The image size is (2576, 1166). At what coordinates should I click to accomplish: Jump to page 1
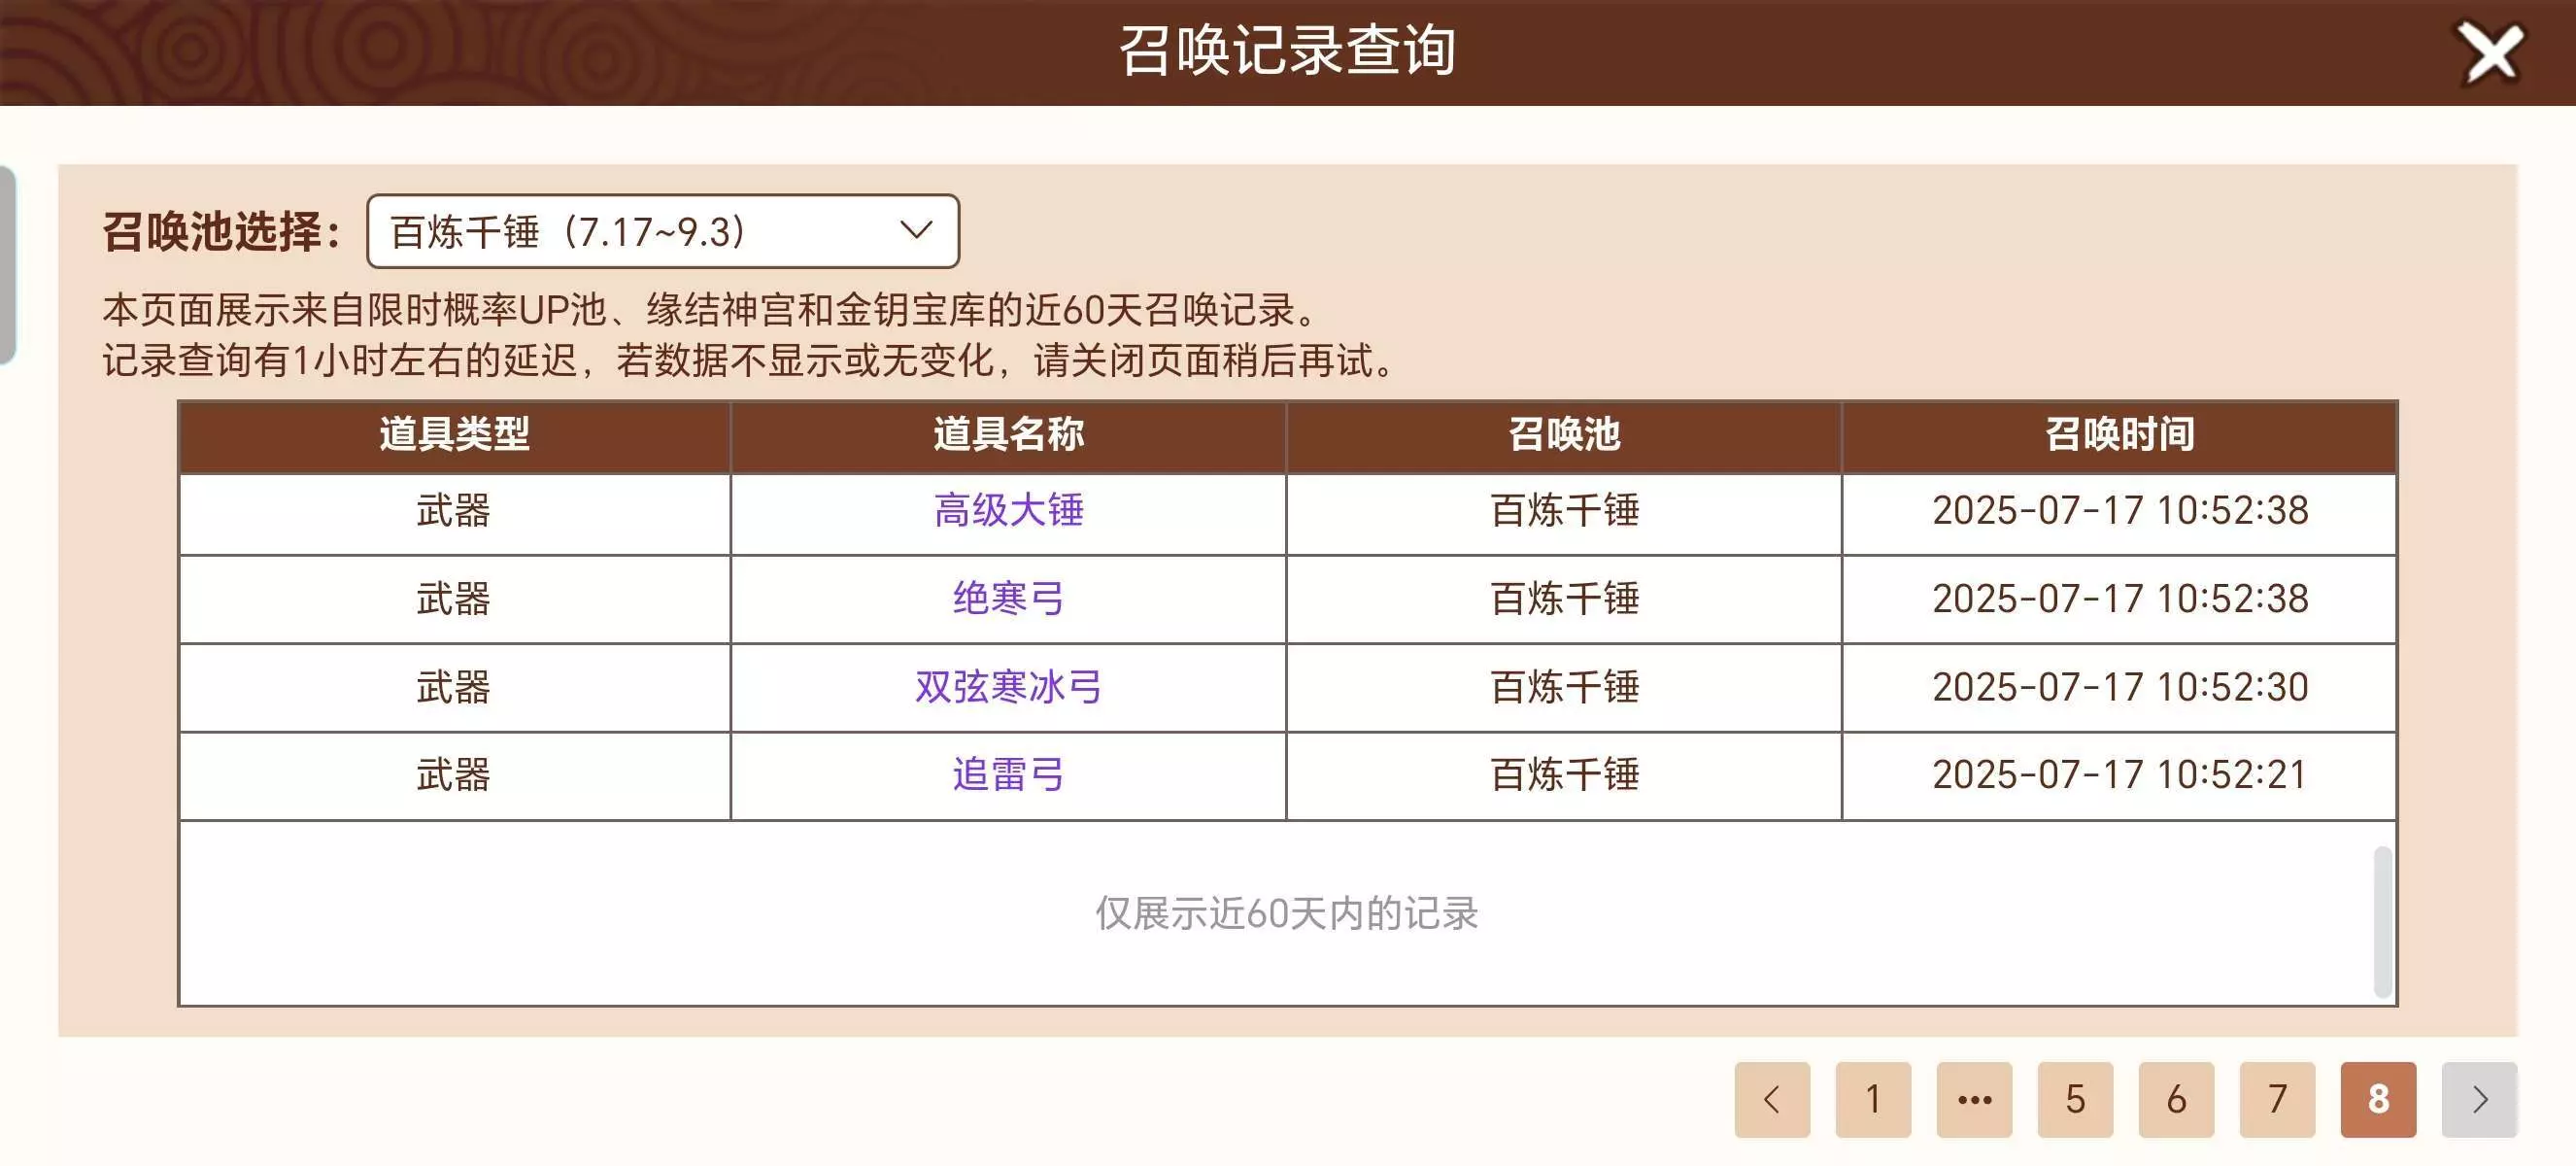(x=1873, y=1099)
